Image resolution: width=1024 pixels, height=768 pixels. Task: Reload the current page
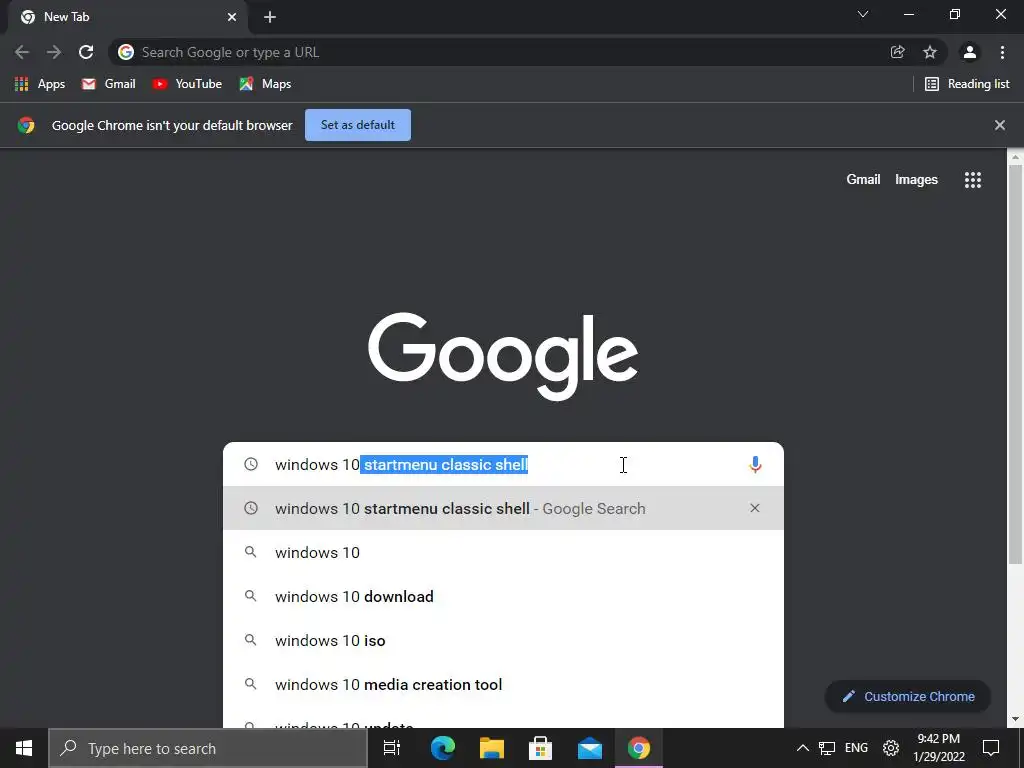[86, 52]
